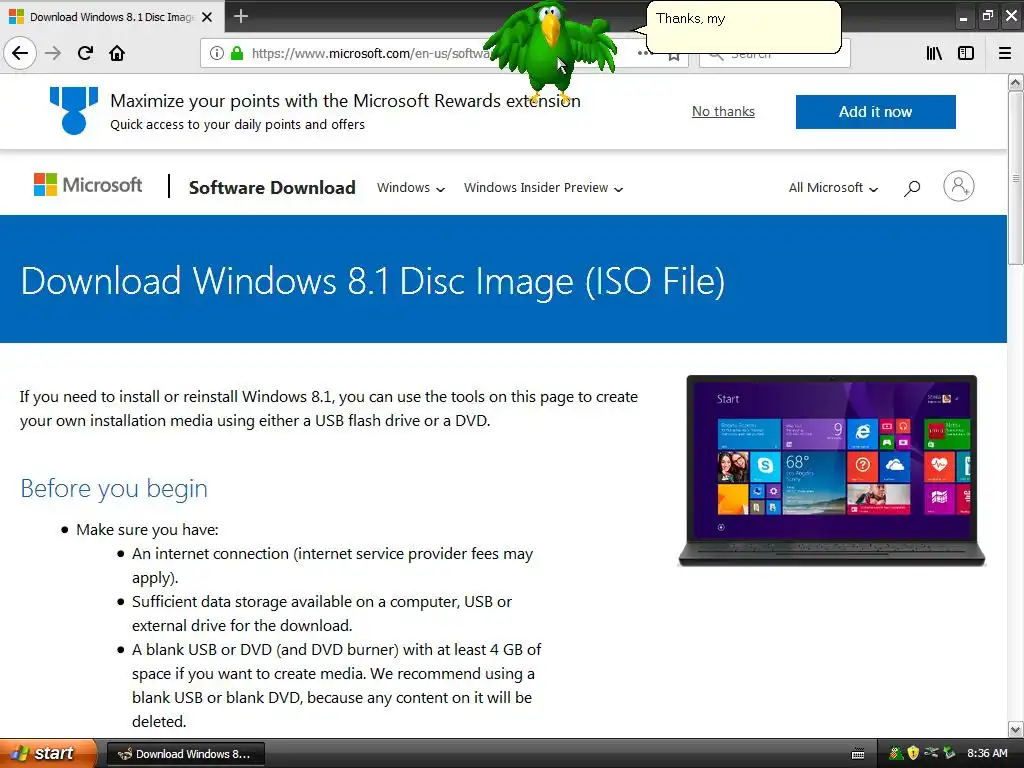
Task: Go back with the browser back arrow
Action: click(20, 53)
